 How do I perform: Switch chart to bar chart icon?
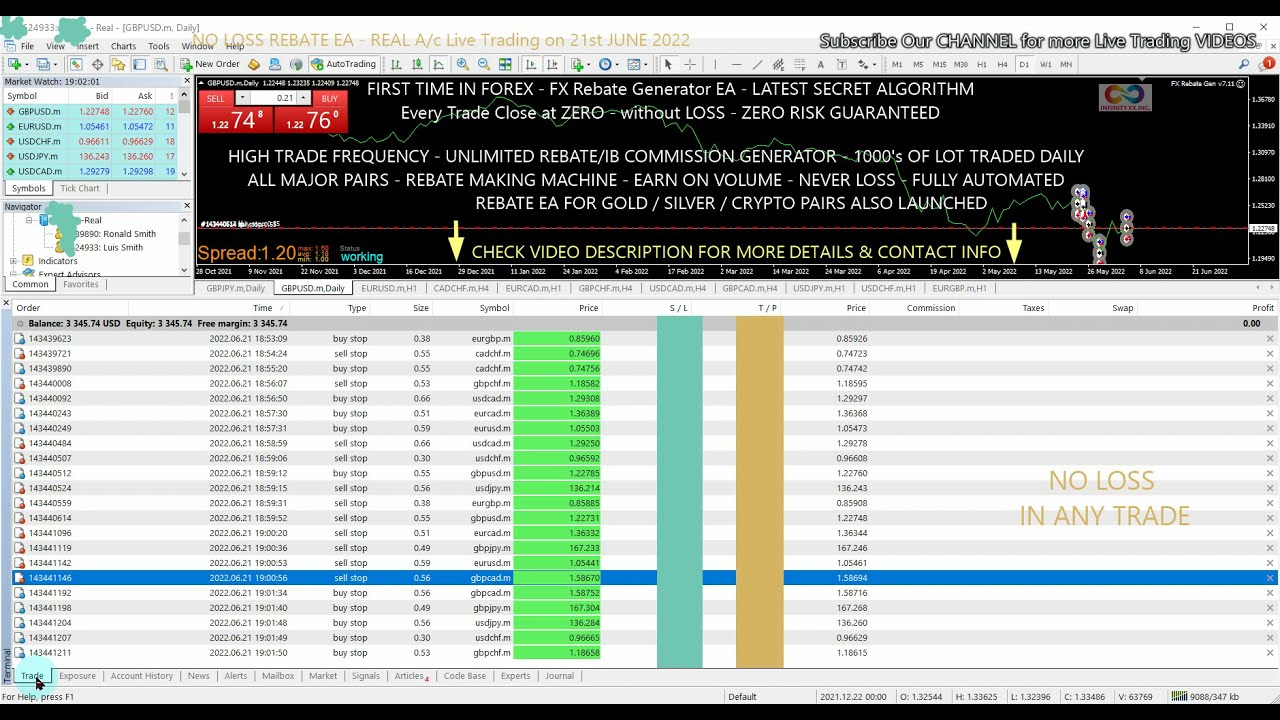[396, 64]
